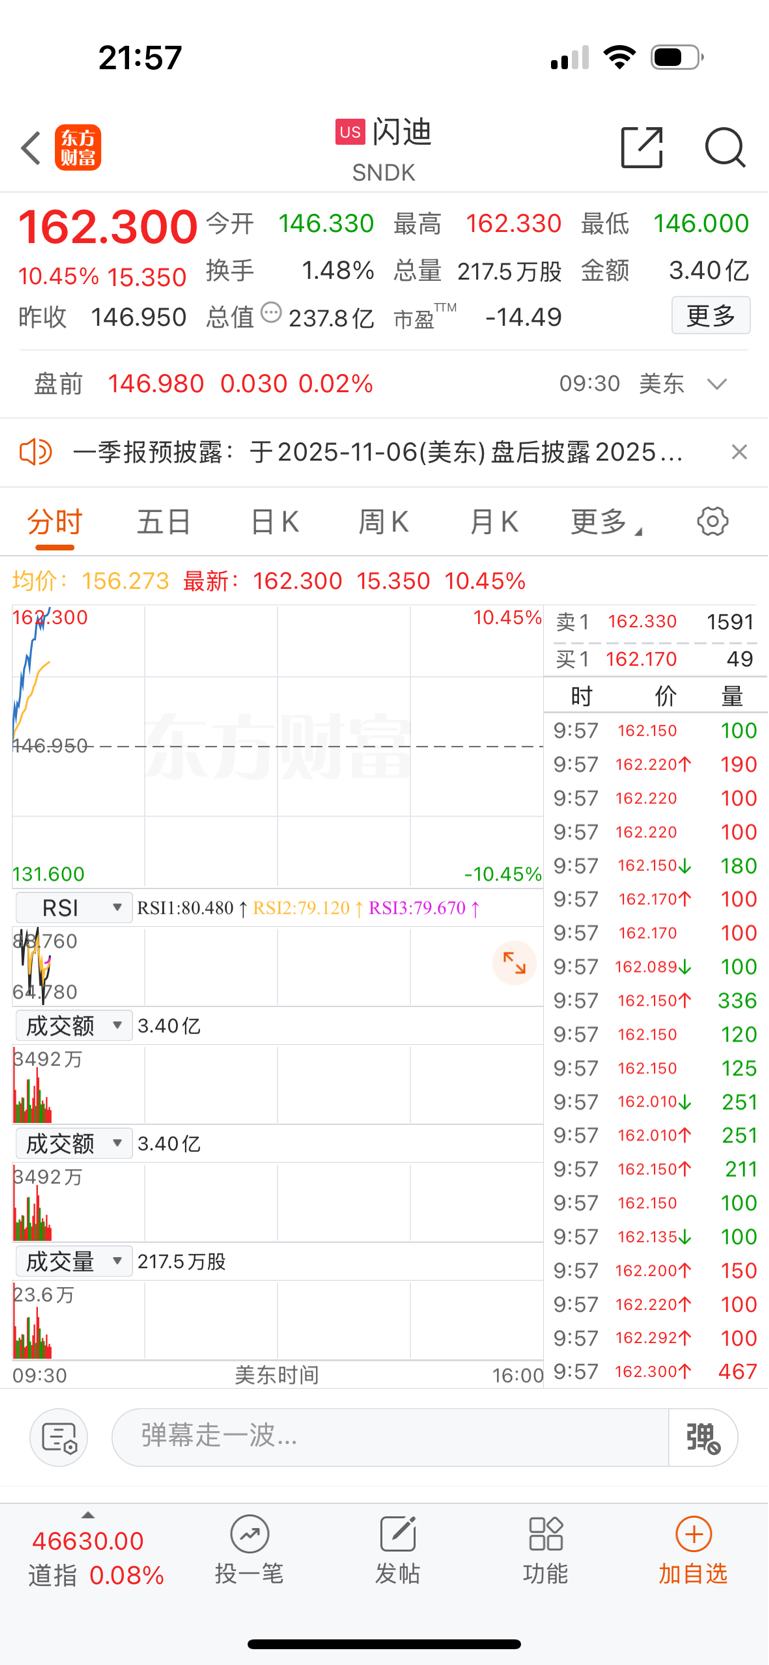Open the search magnifier icon
The width and height of the screenshot is (769, 1665).
click(725, 148)
